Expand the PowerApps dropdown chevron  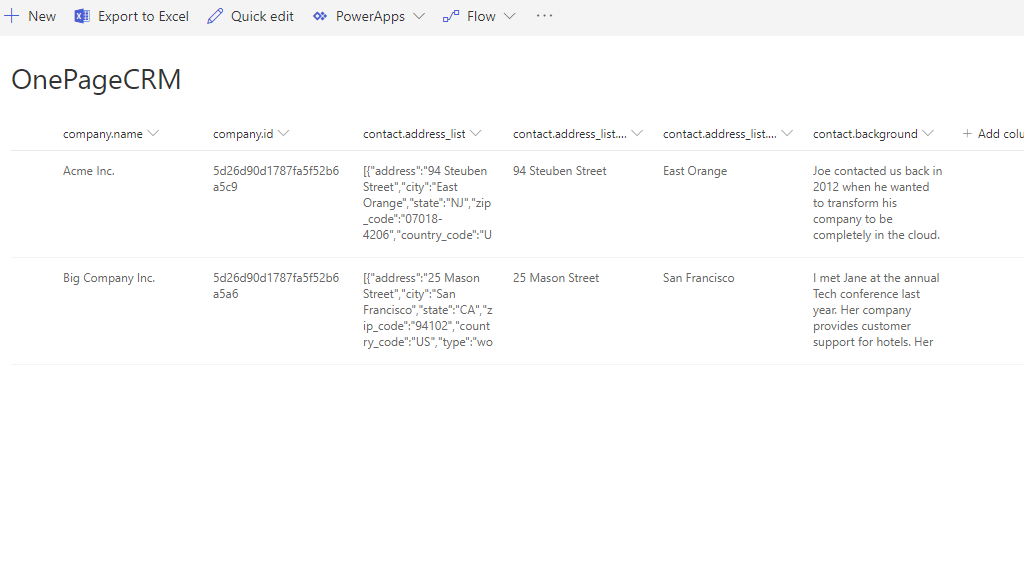(x=418, y=16)
